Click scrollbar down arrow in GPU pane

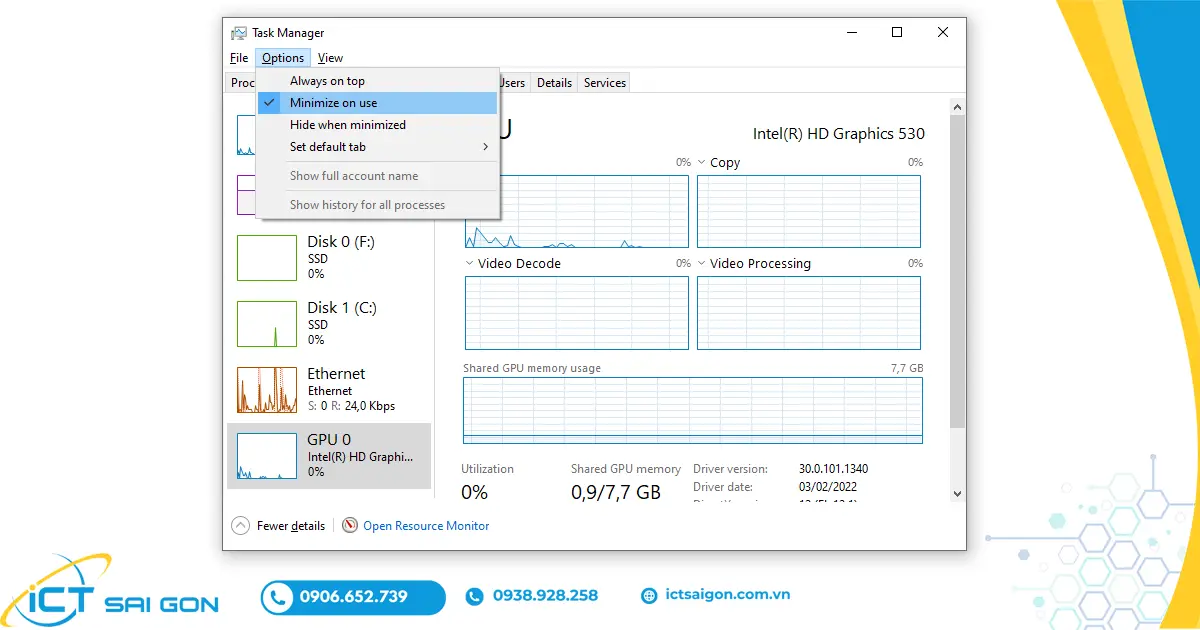click(x=957, y=493)
